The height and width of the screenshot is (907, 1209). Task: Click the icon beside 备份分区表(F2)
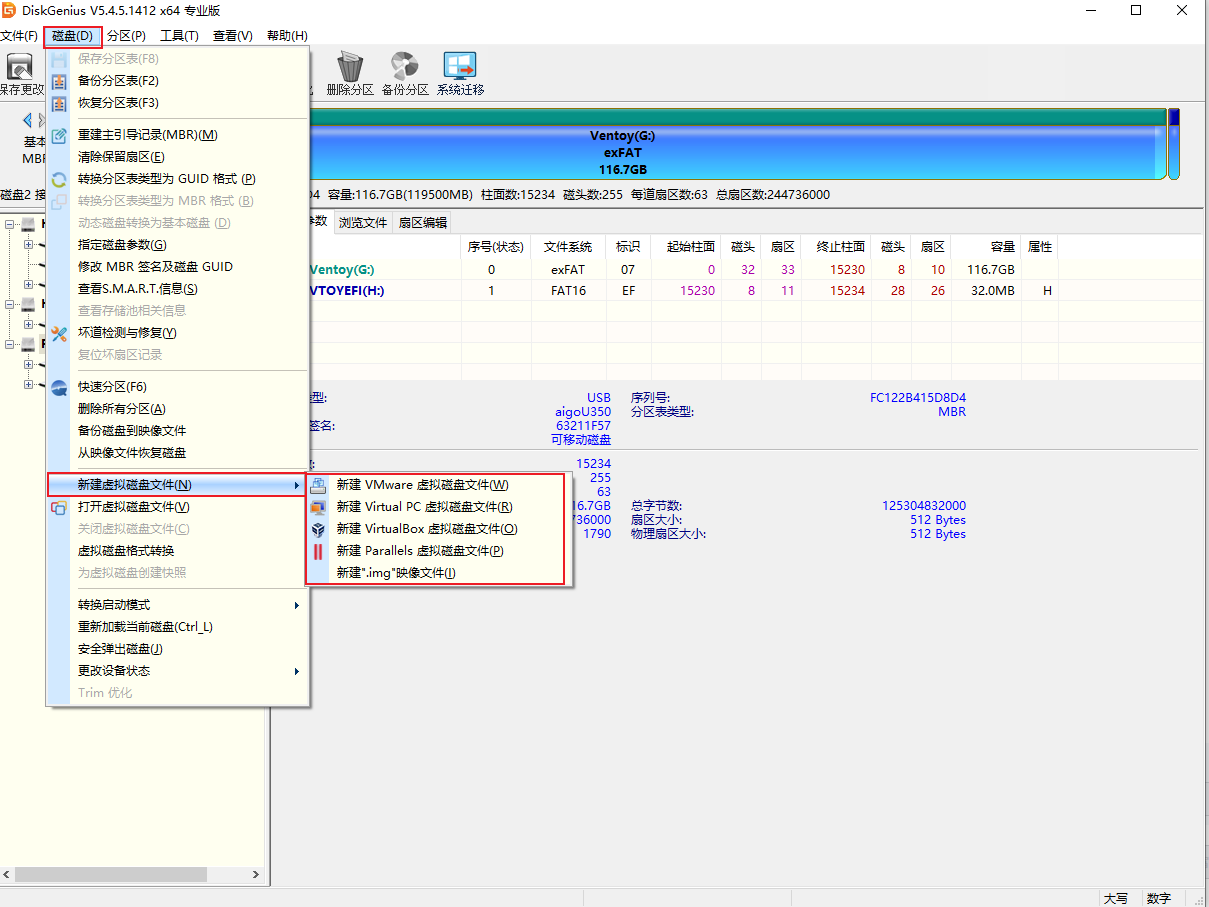pyautogui.click(x=59, y=81)
